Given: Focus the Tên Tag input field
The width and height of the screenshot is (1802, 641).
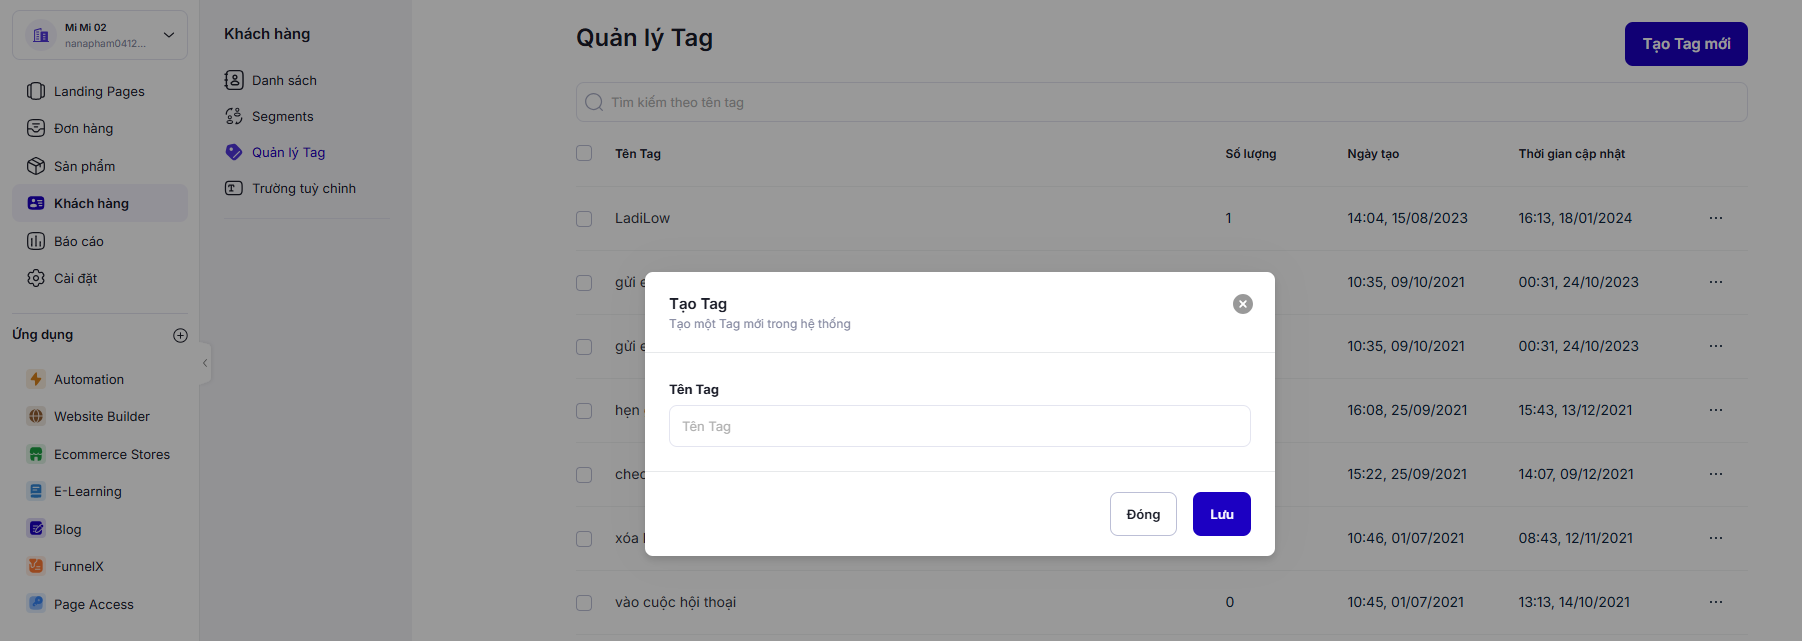Looking at the screenshot, I should [x=959, y=426].
